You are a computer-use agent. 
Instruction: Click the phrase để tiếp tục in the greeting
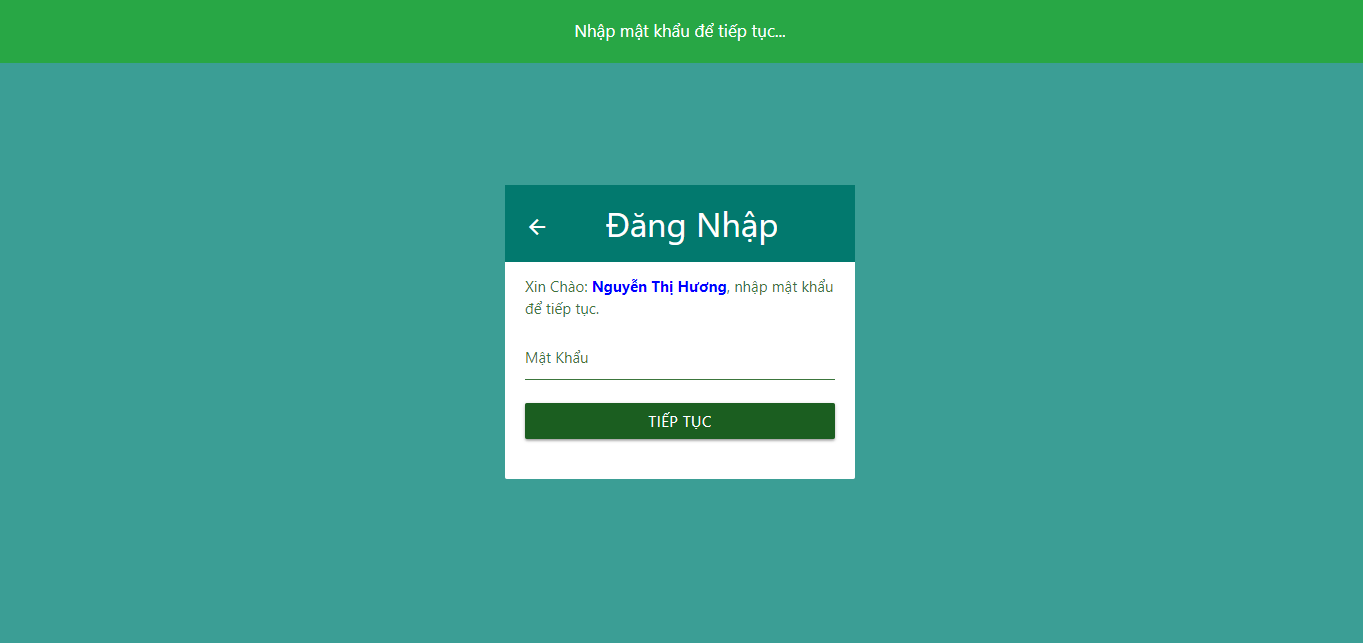point(562,309)
